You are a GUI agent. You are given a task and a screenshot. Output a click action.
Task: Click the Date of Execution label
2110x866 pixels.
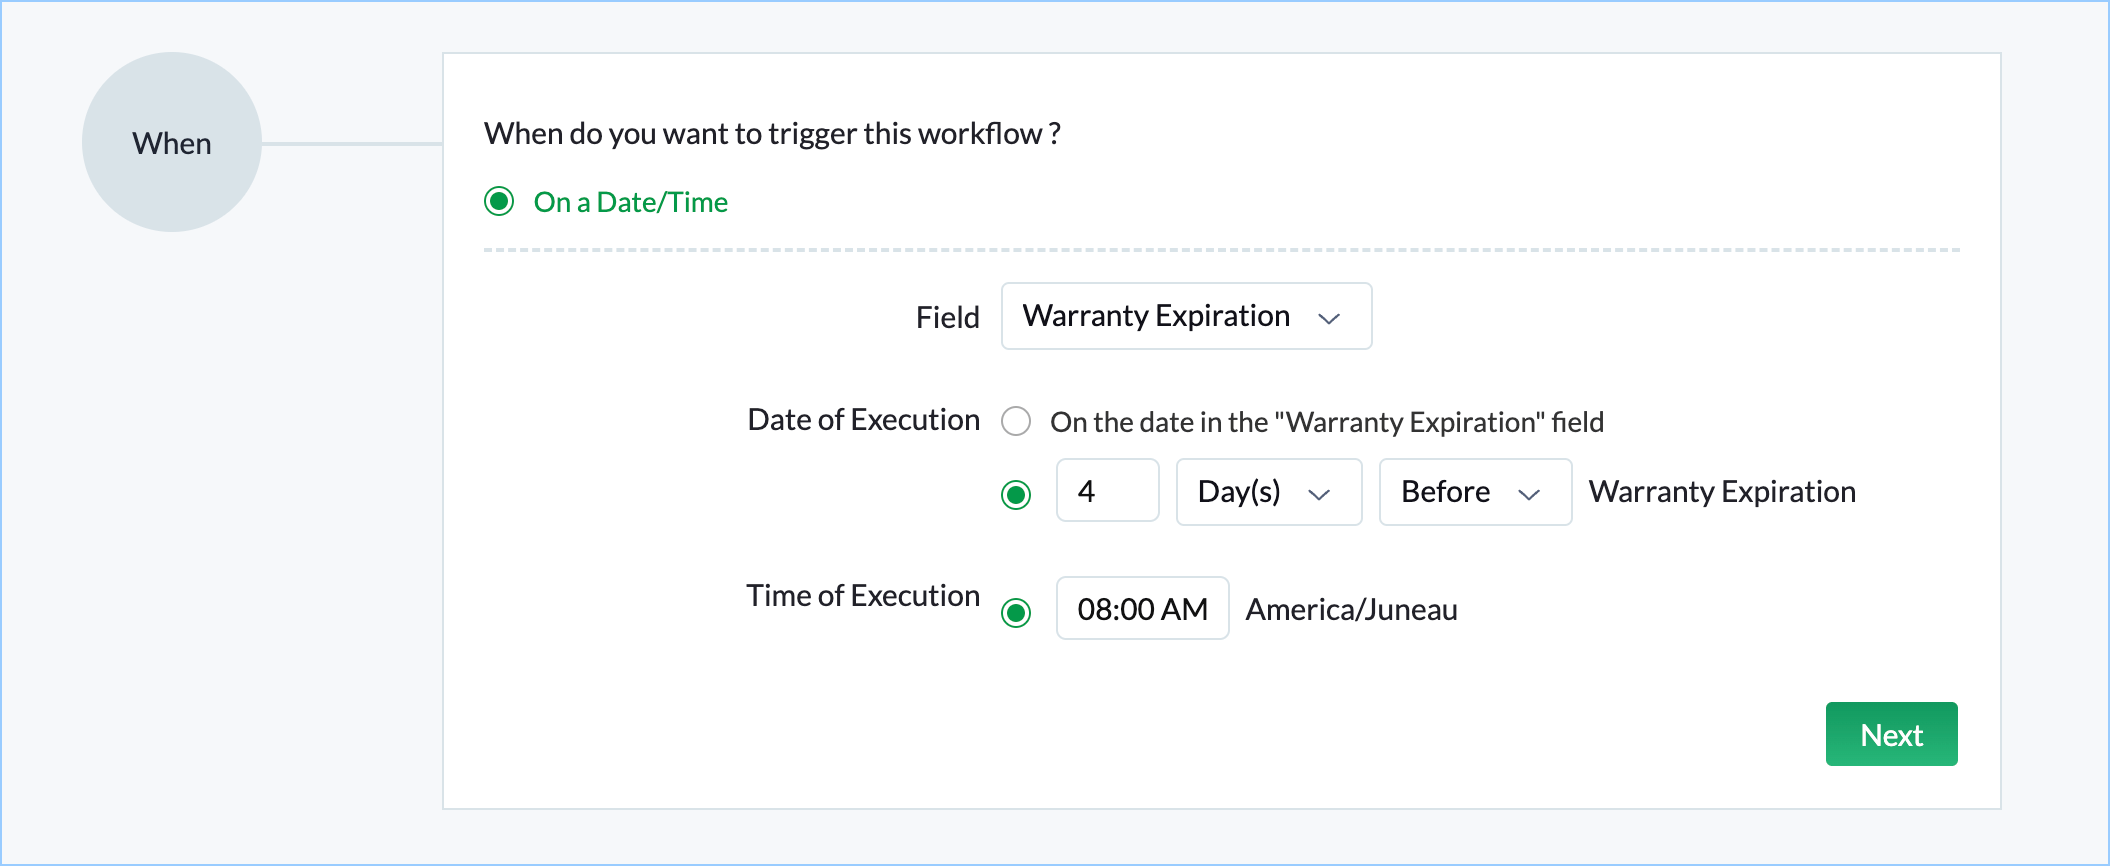point(863,420)
